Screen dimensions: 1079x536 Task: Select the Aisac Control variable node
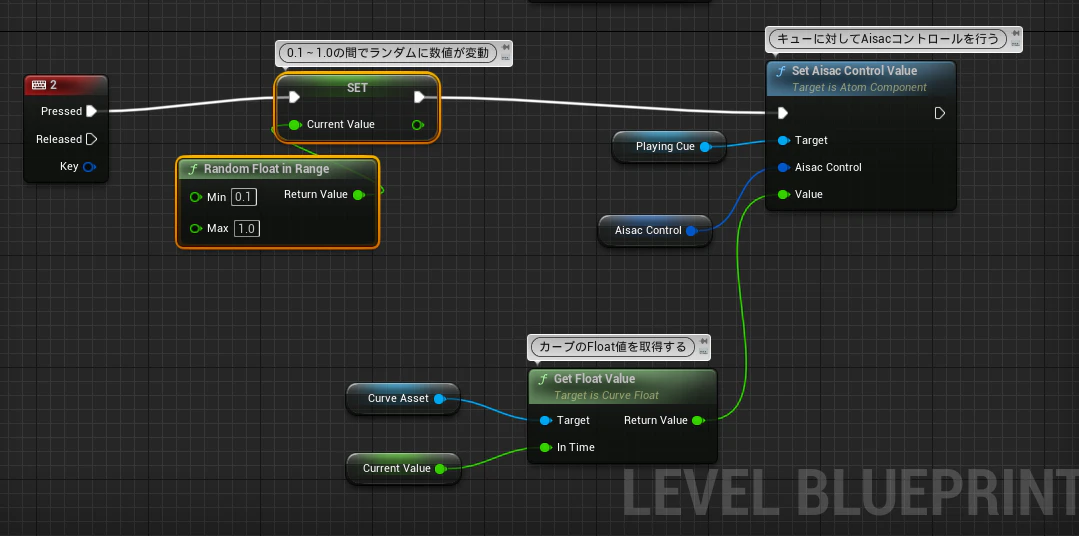(x=654, y=231)
